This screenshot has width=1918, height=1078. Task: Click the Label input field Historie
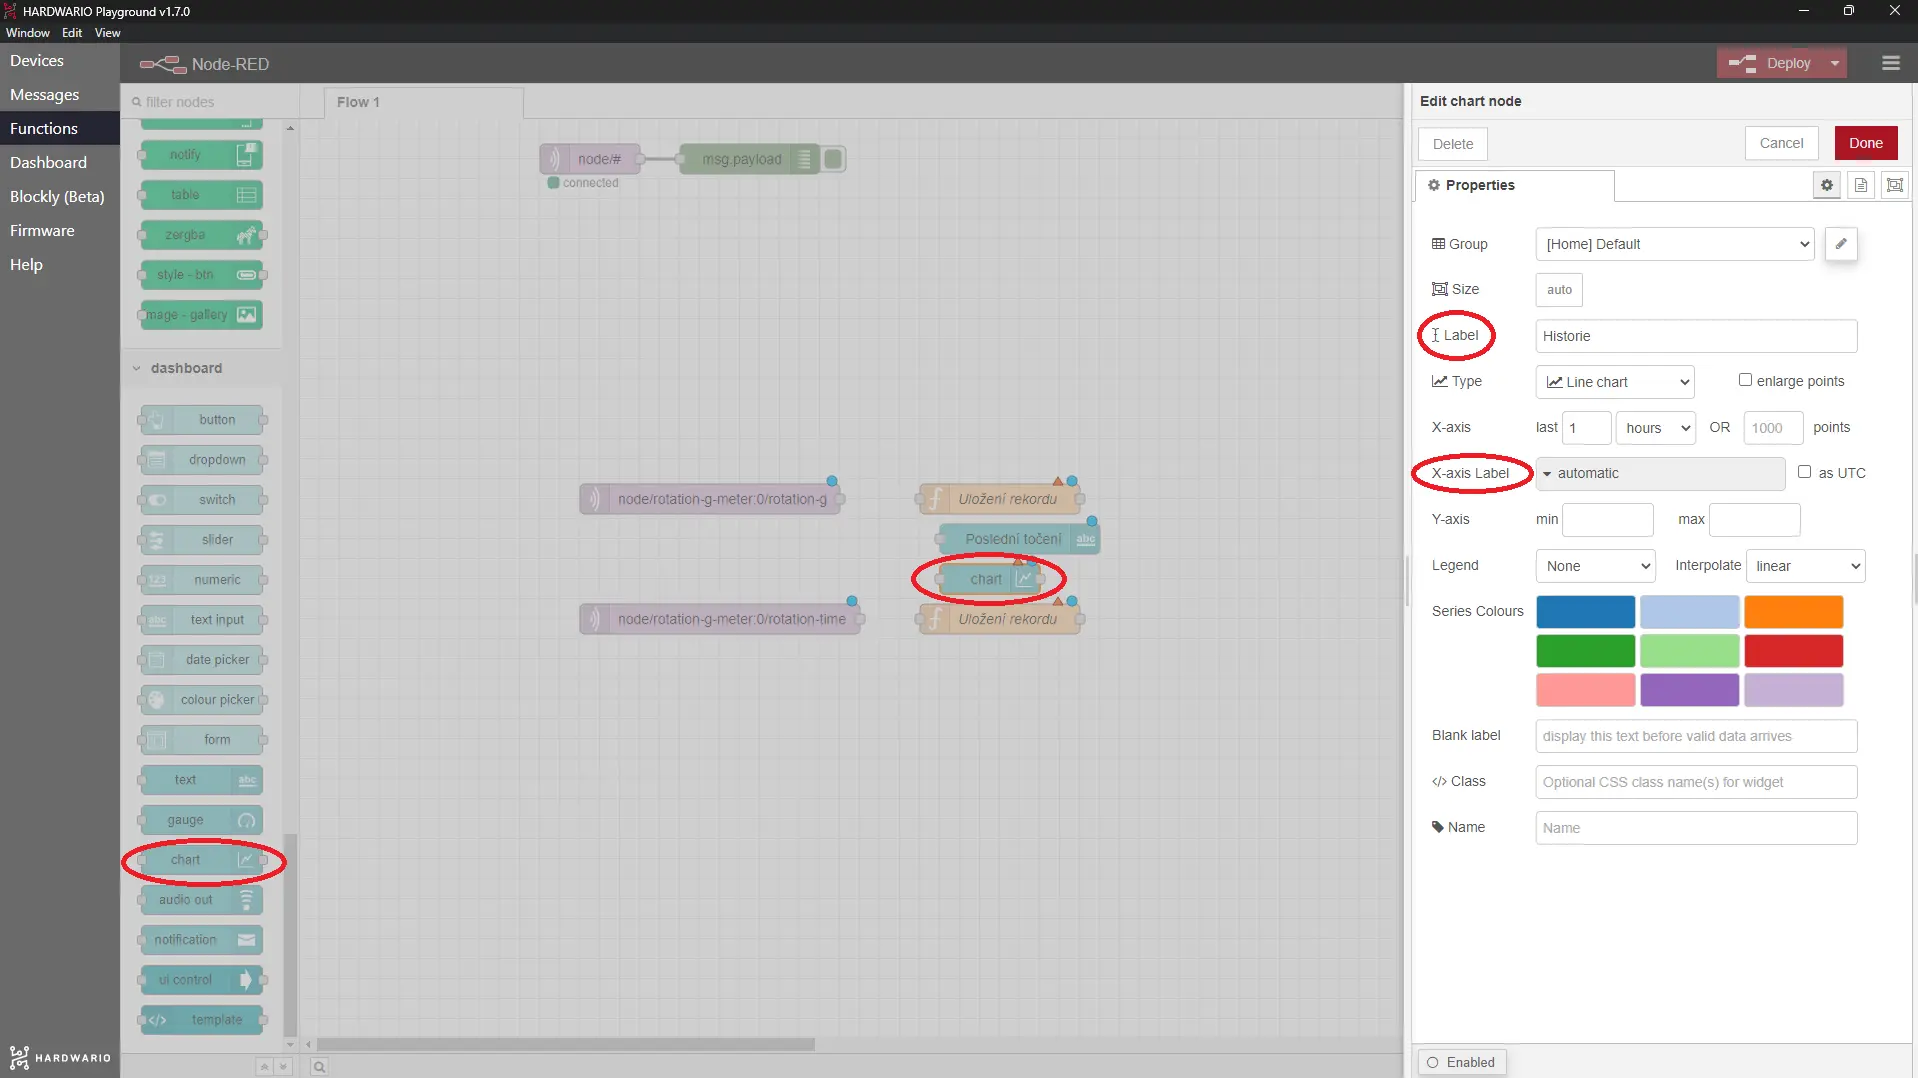1696,336
